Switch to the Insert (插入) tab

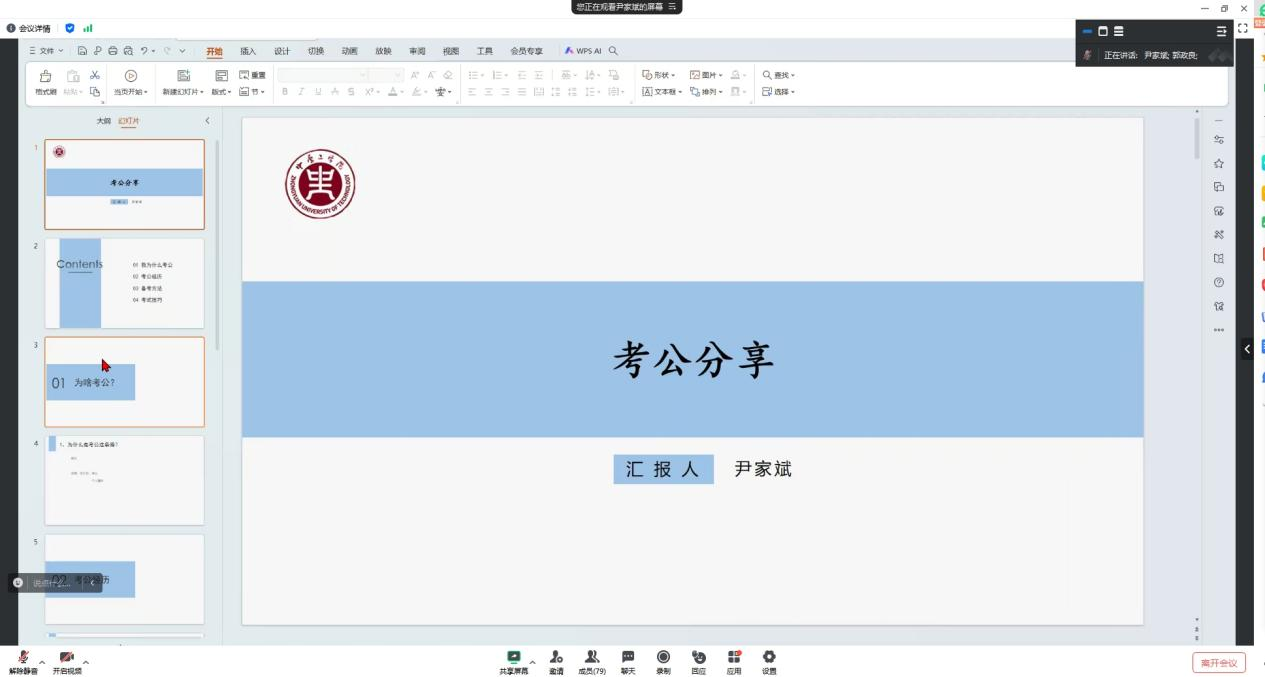point(248,51)
